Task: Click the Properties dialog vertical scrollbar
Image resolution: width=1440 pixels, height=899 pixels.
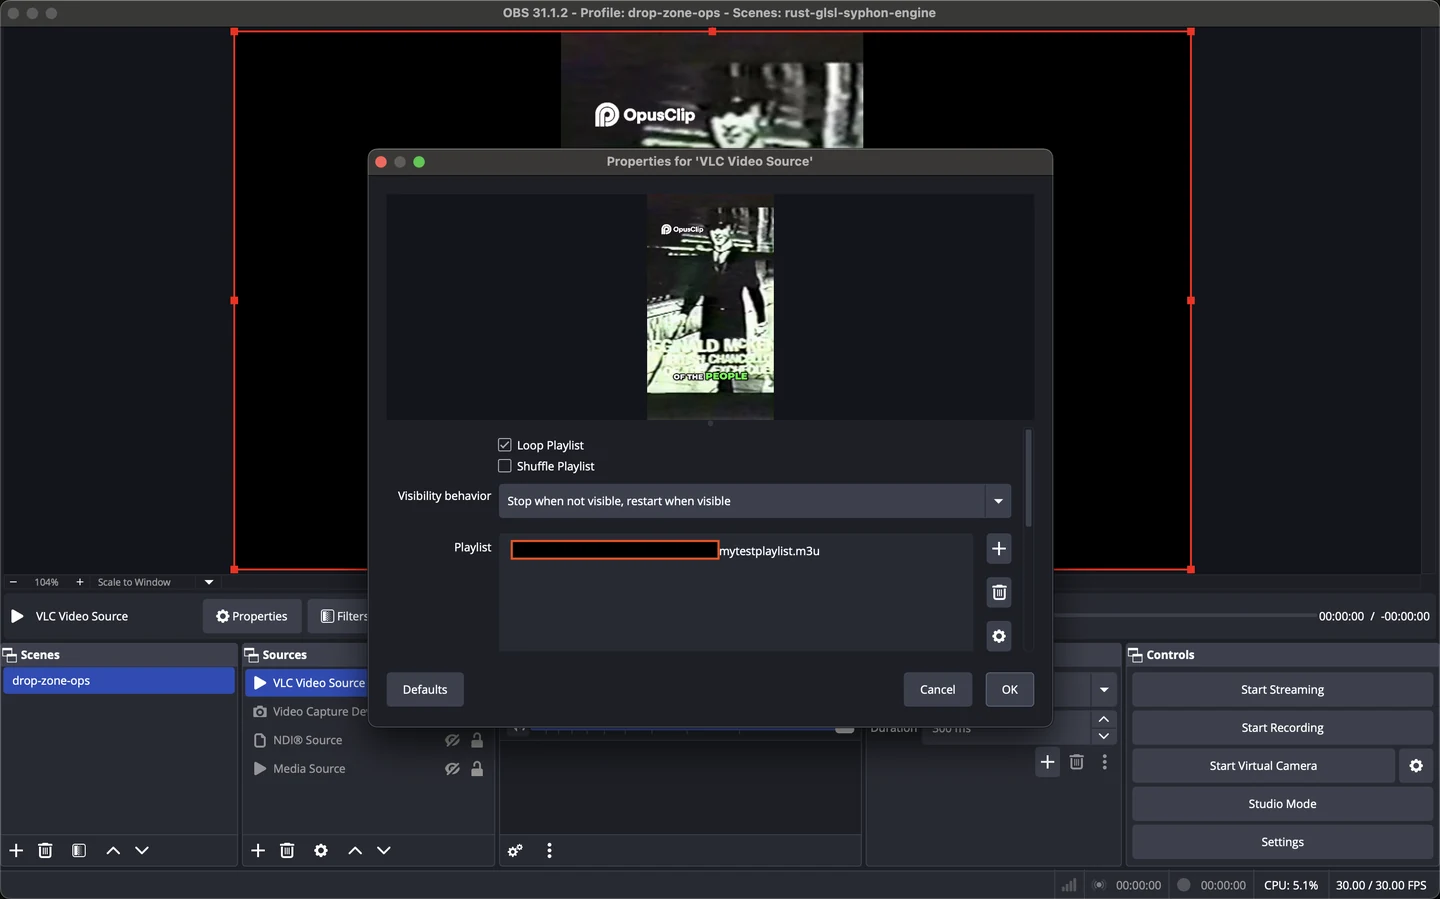Action: click(x=1028, y=478)
